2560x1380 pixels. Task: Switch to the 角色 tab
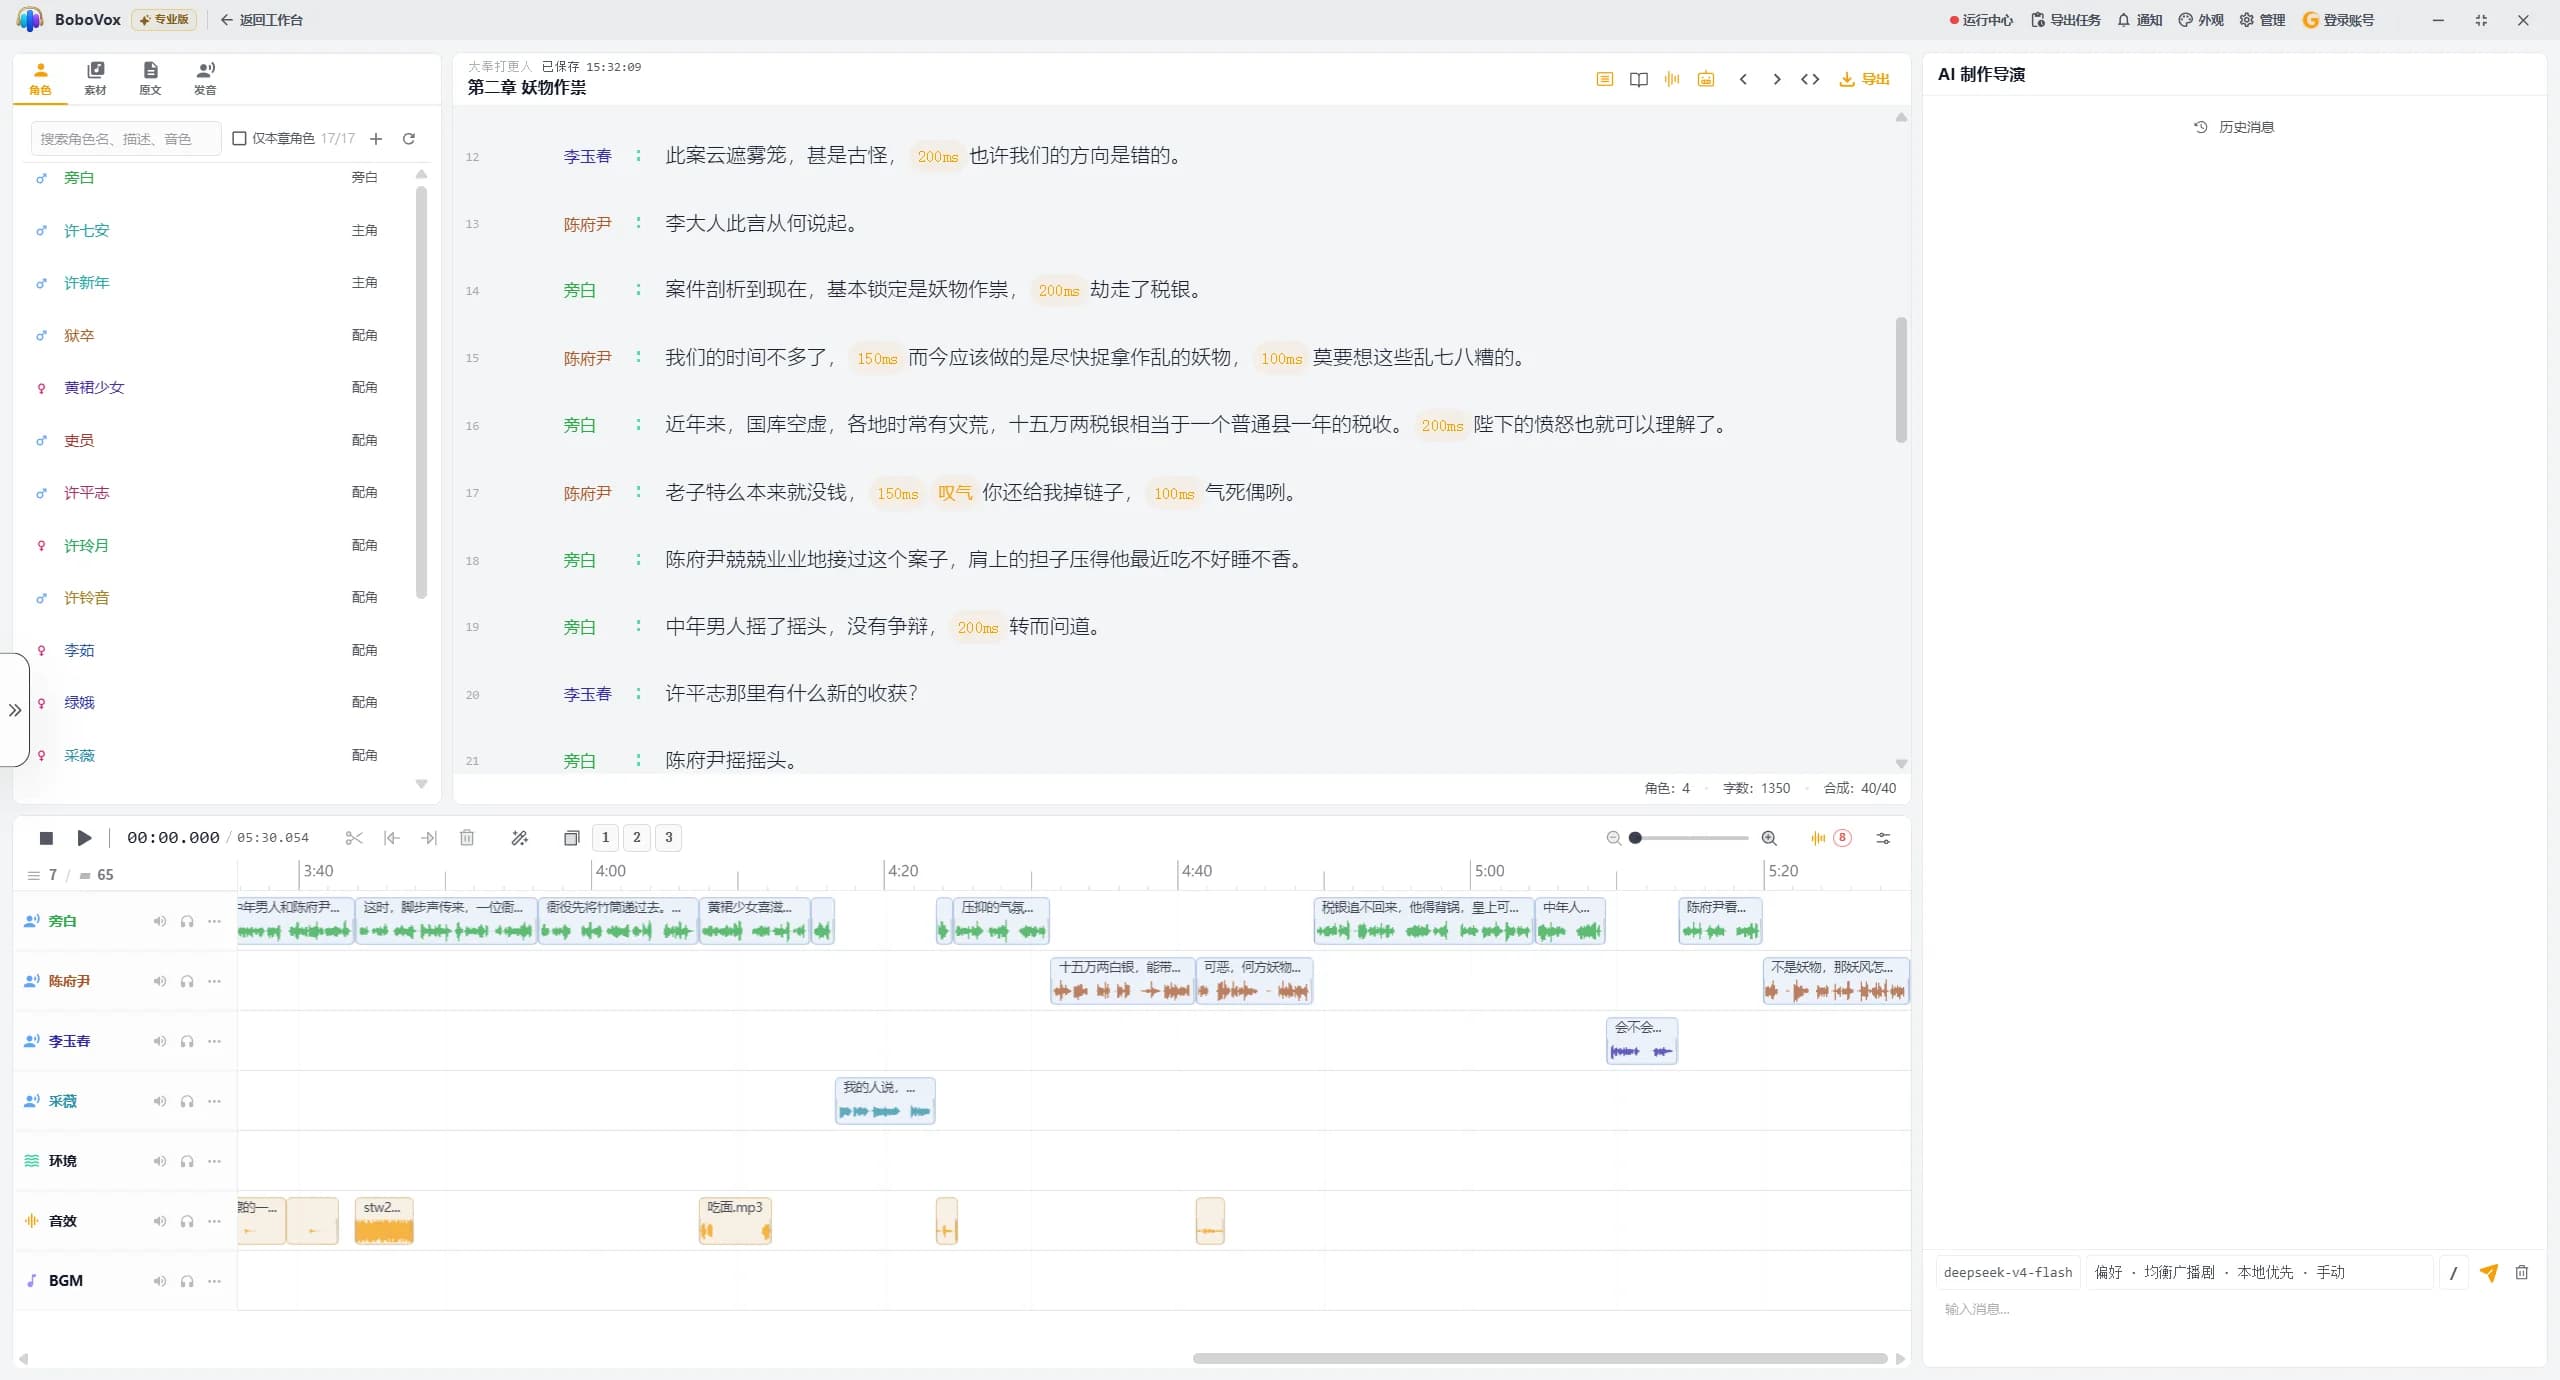(40, 78)
